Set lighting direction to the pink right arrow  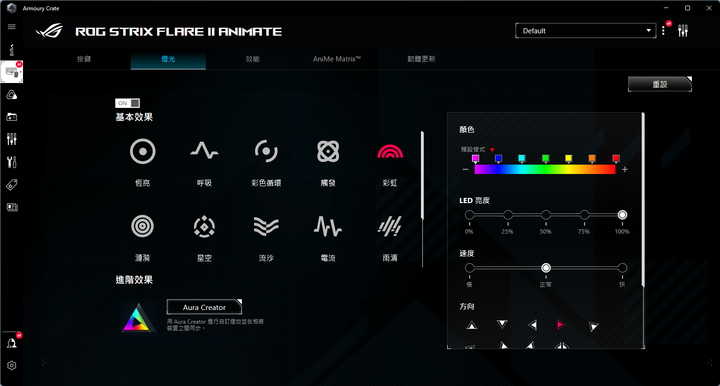[x=560, y=325]
